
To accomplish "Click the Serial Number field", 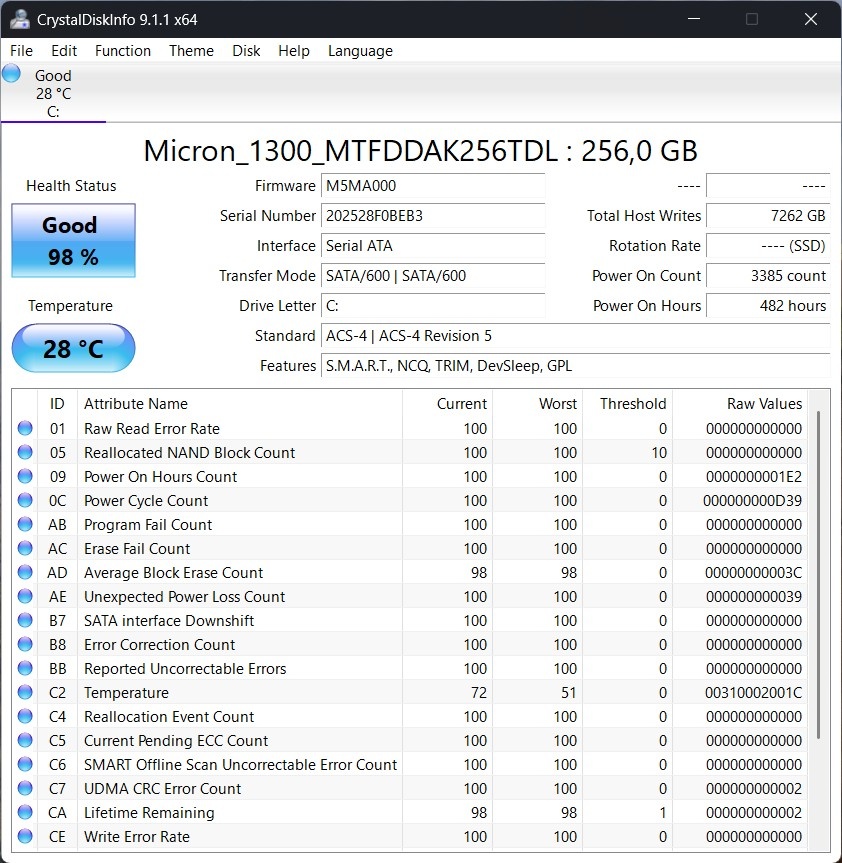I will pyautogui.click(x=433, y=216).
